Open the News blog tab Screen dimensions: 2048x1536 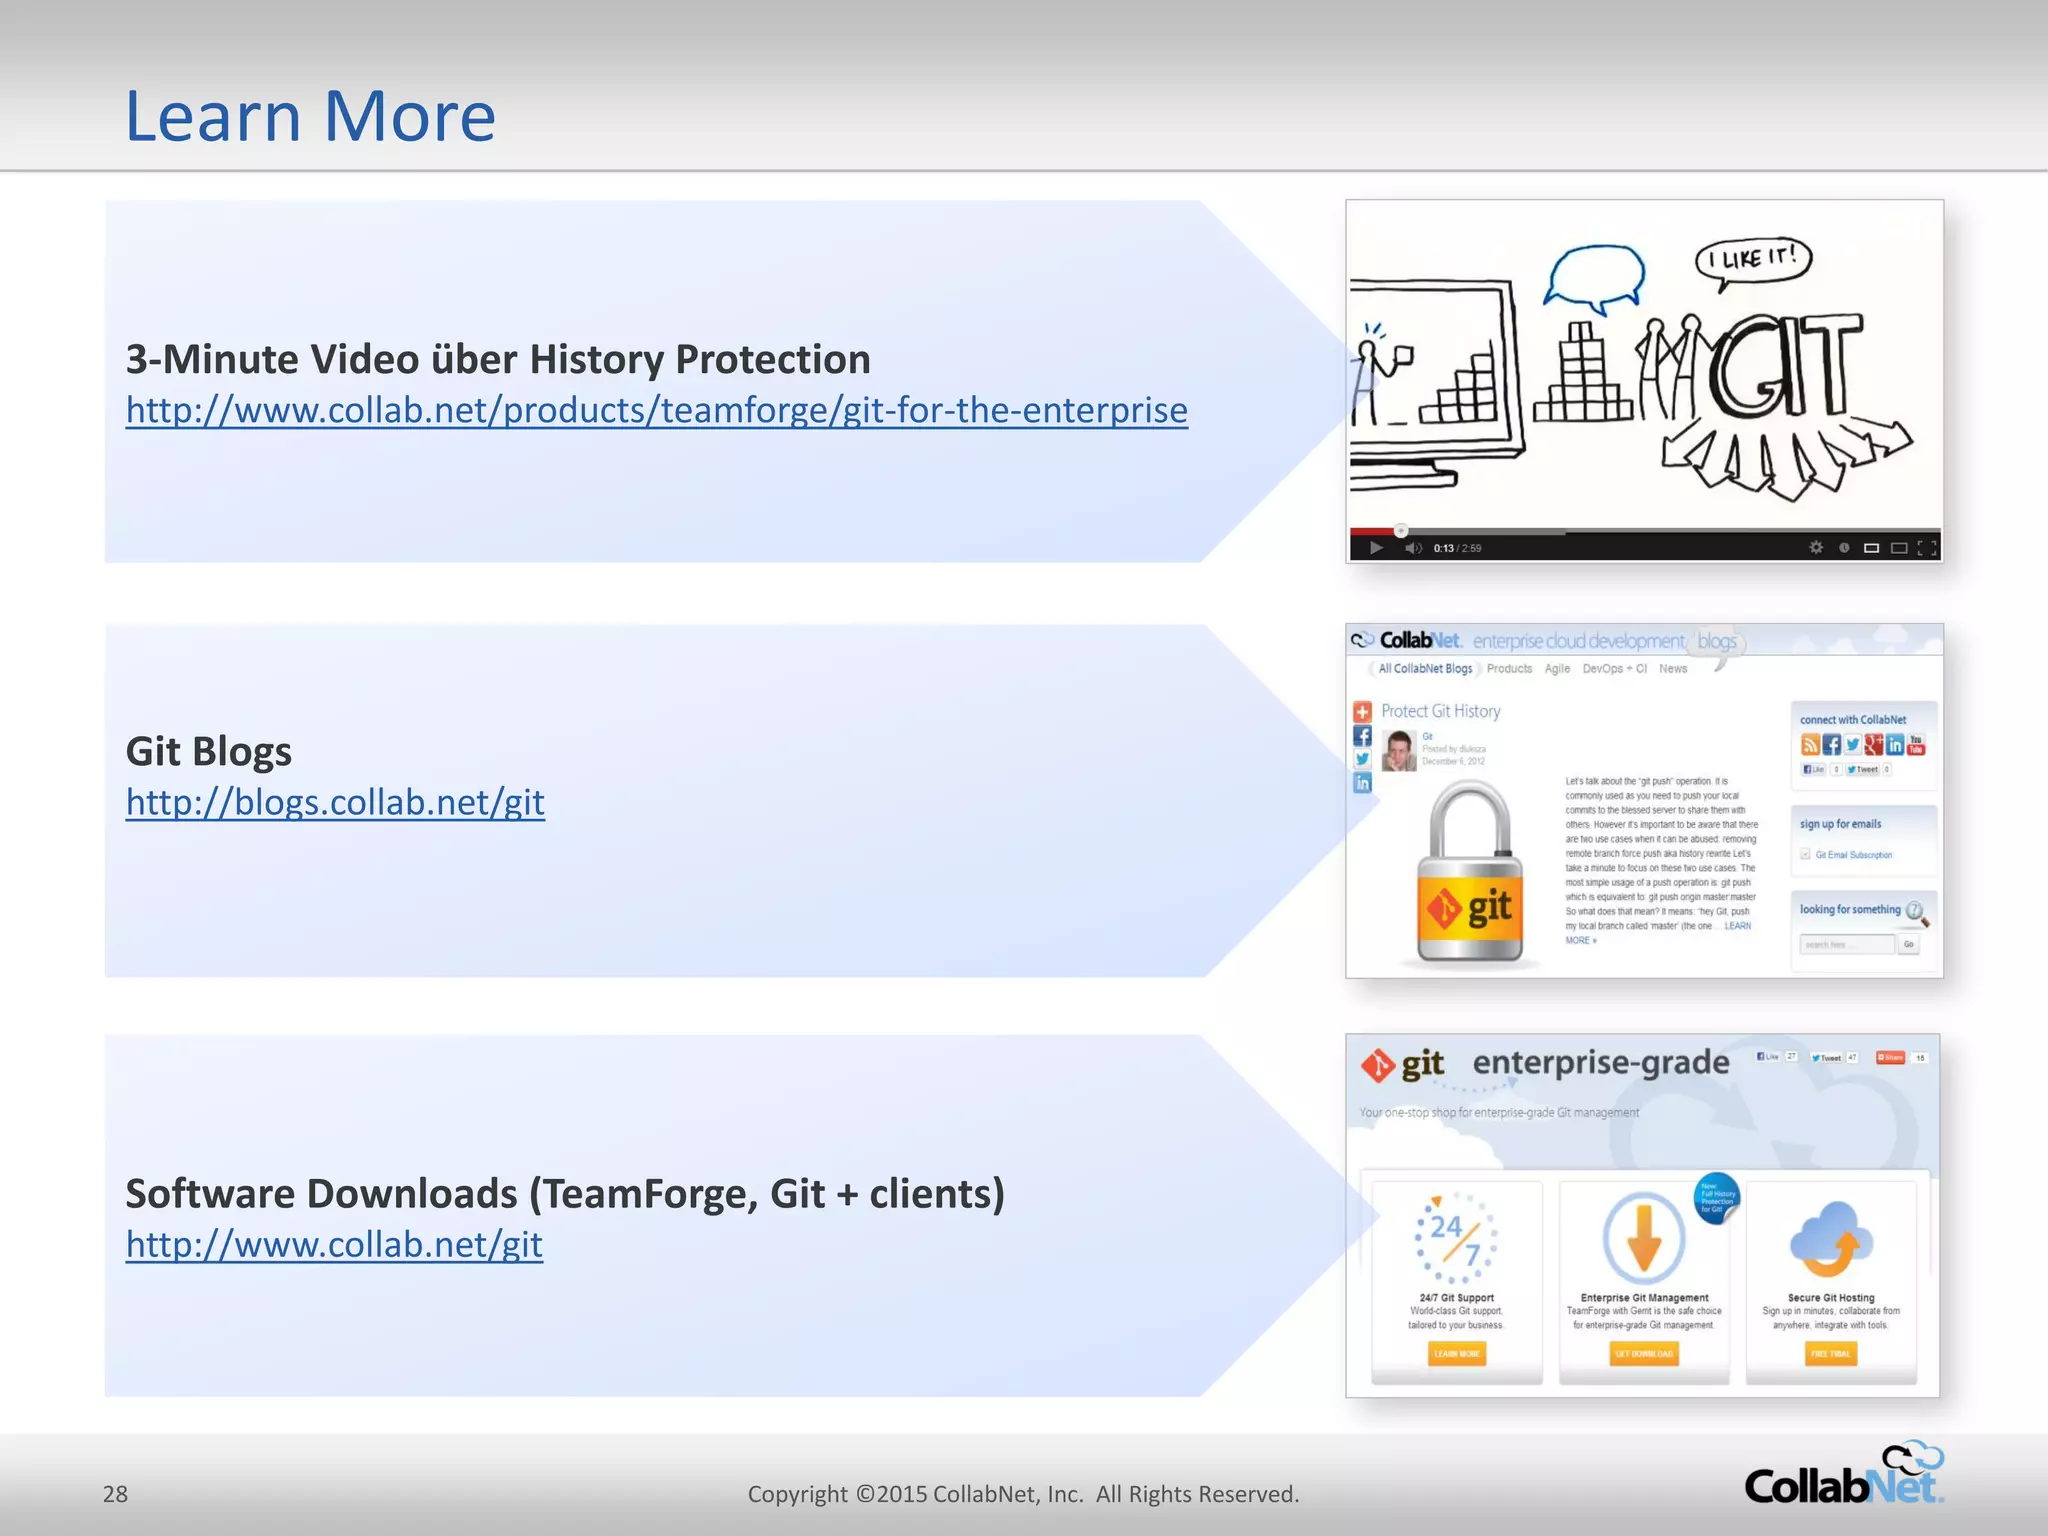coord(1673,669)
